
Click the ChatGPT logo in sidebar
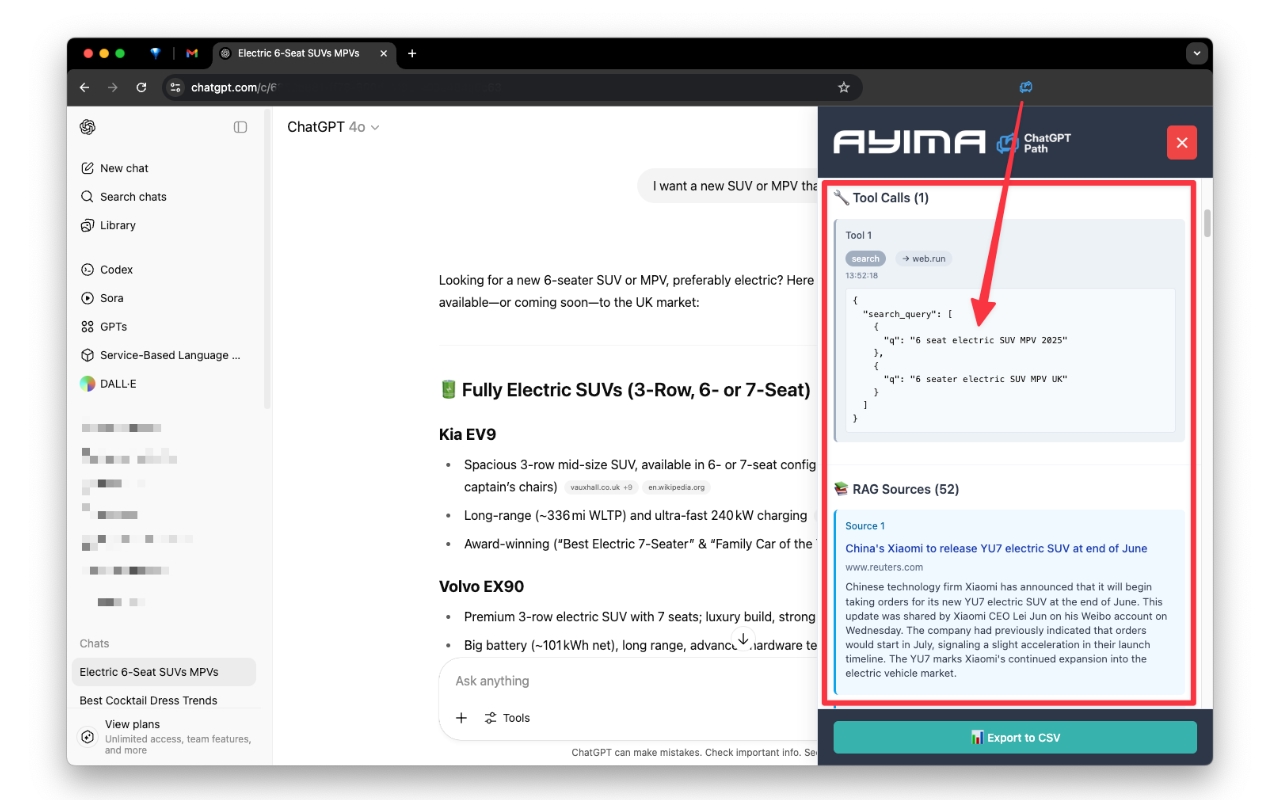pyautogui.click(x=88, y=127)
